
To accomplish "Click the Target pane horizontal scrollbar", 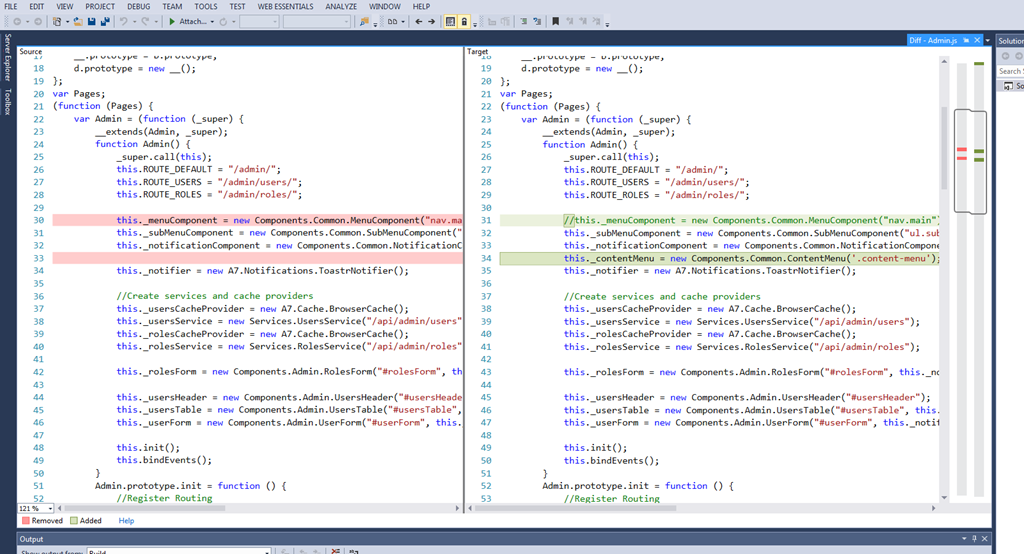I will coord(701,508).
